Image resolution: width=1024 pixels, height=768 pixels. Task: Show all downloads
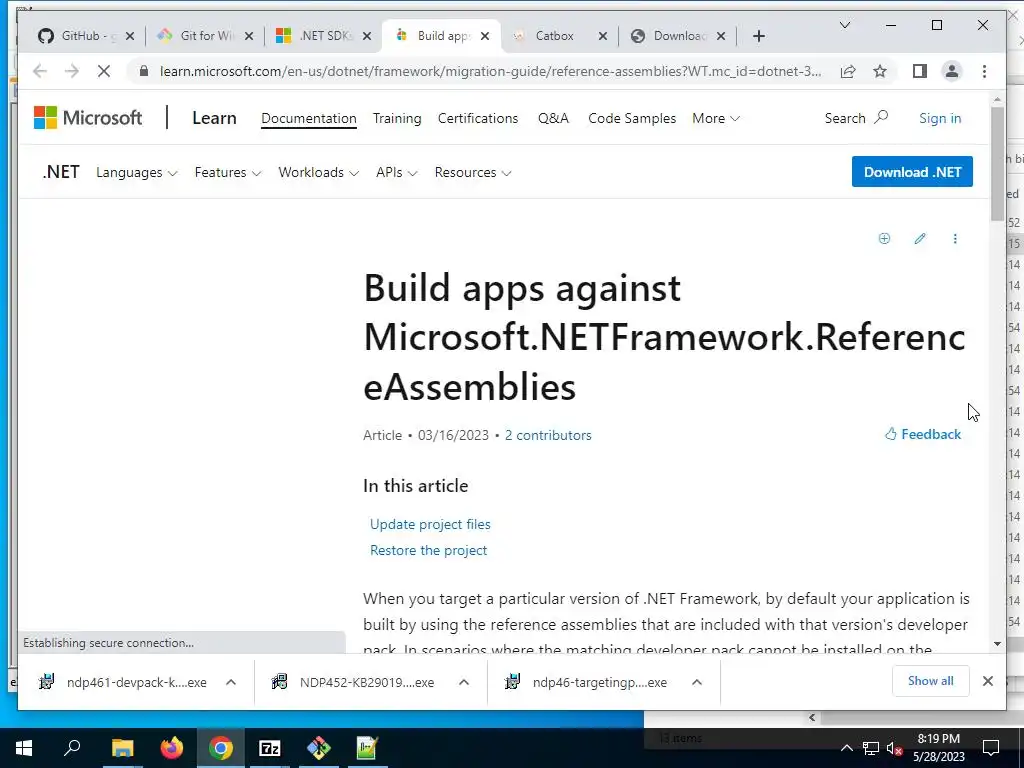pyautogui.click(x=931, y=681)
